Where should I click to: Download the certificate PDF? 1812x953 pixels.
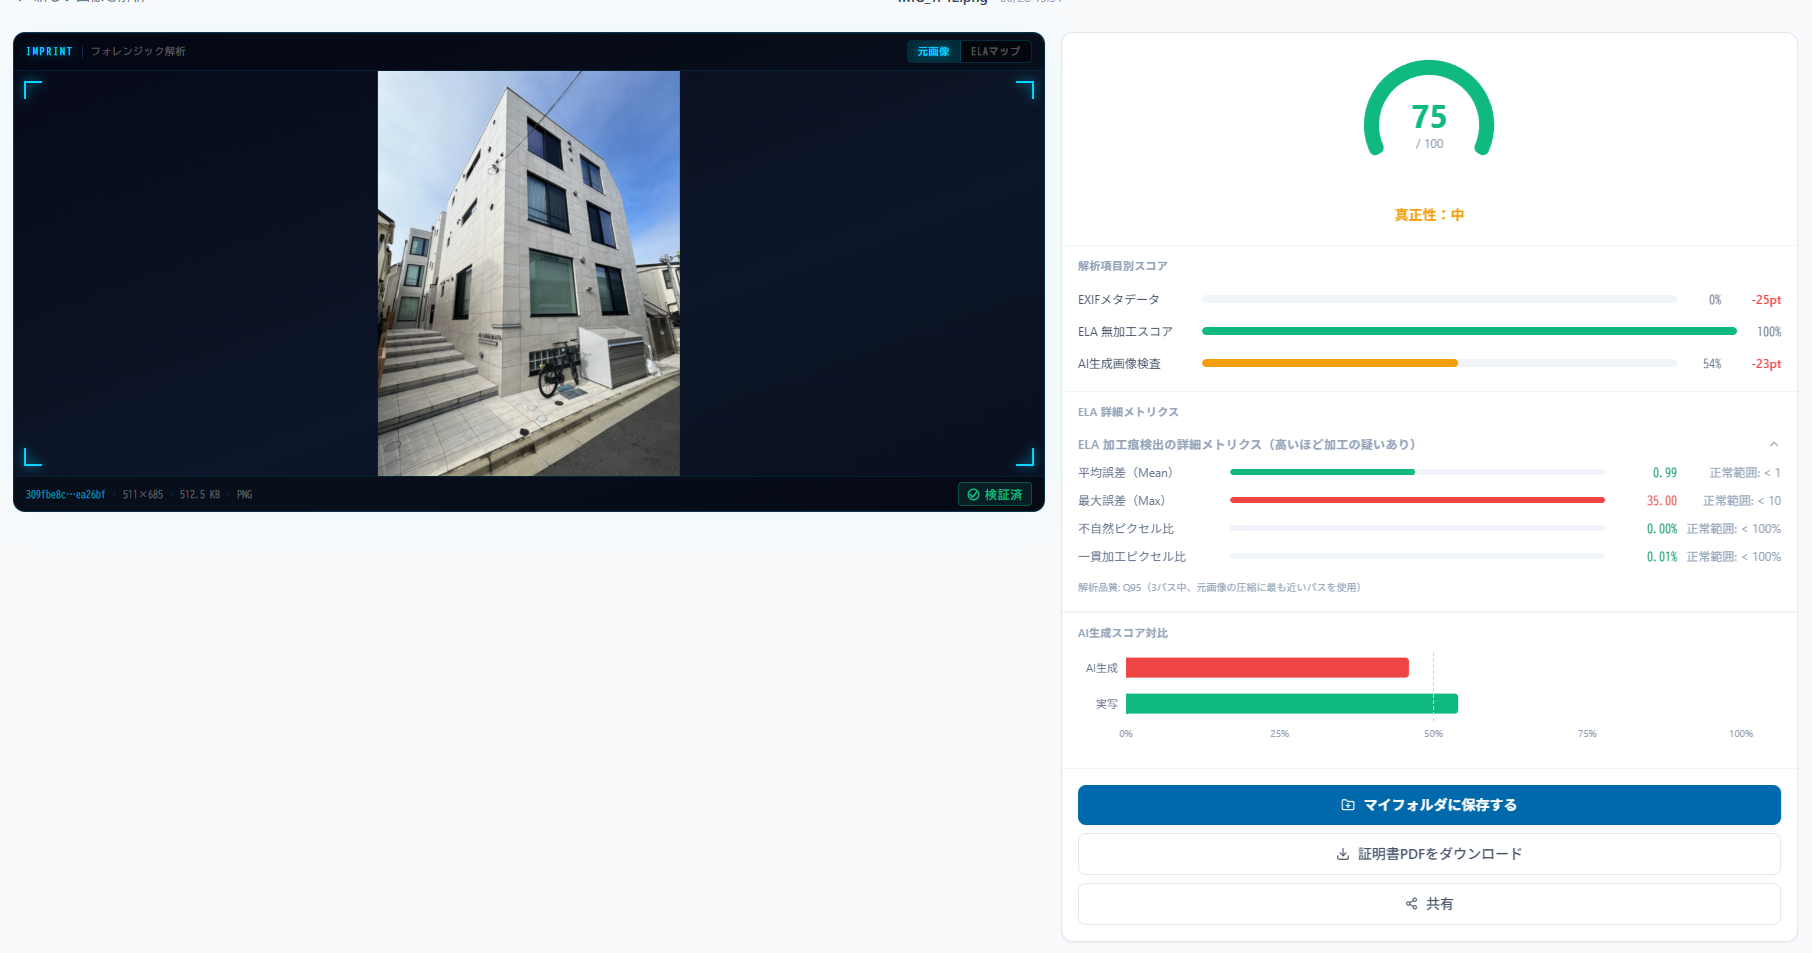point(1429,854)
